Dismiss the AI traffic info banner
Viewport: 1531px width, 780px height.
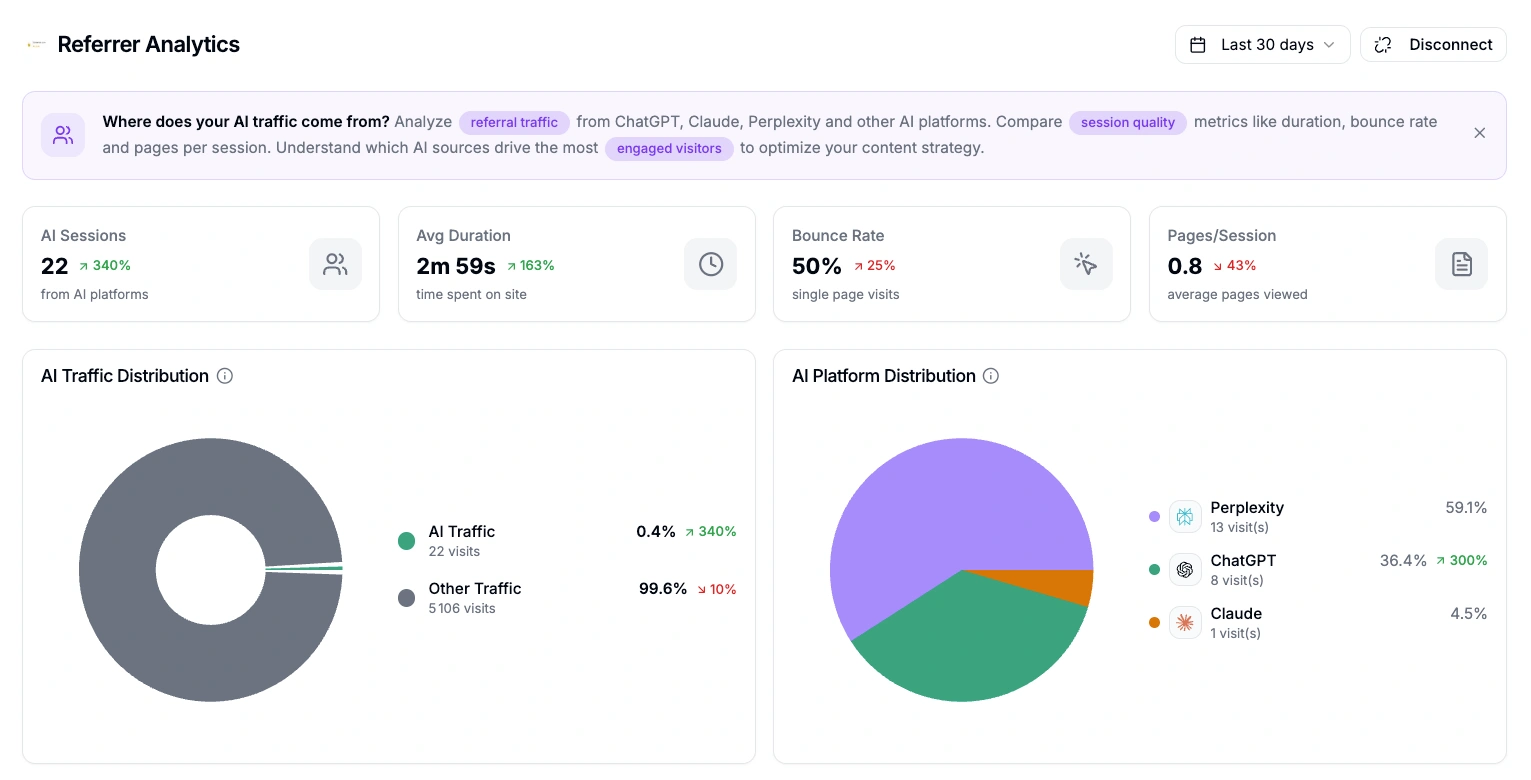pos(1479,133)
